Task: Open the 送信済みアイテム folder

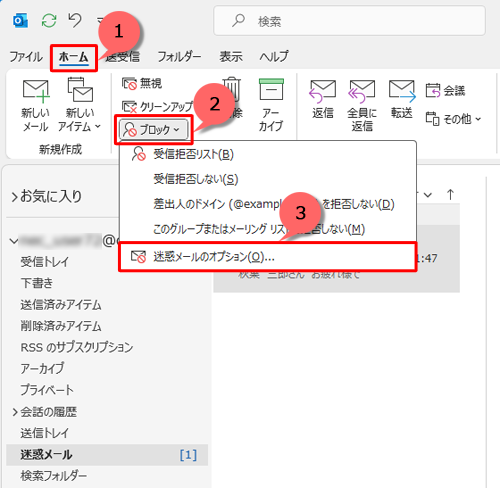Action: tap(61, 305)
